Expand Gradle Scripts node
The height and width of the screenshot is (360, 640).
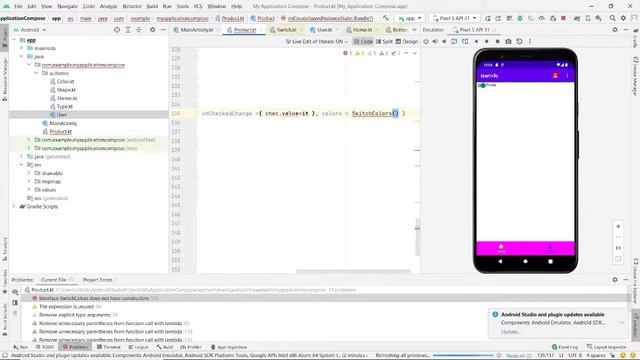pos(14,207)
